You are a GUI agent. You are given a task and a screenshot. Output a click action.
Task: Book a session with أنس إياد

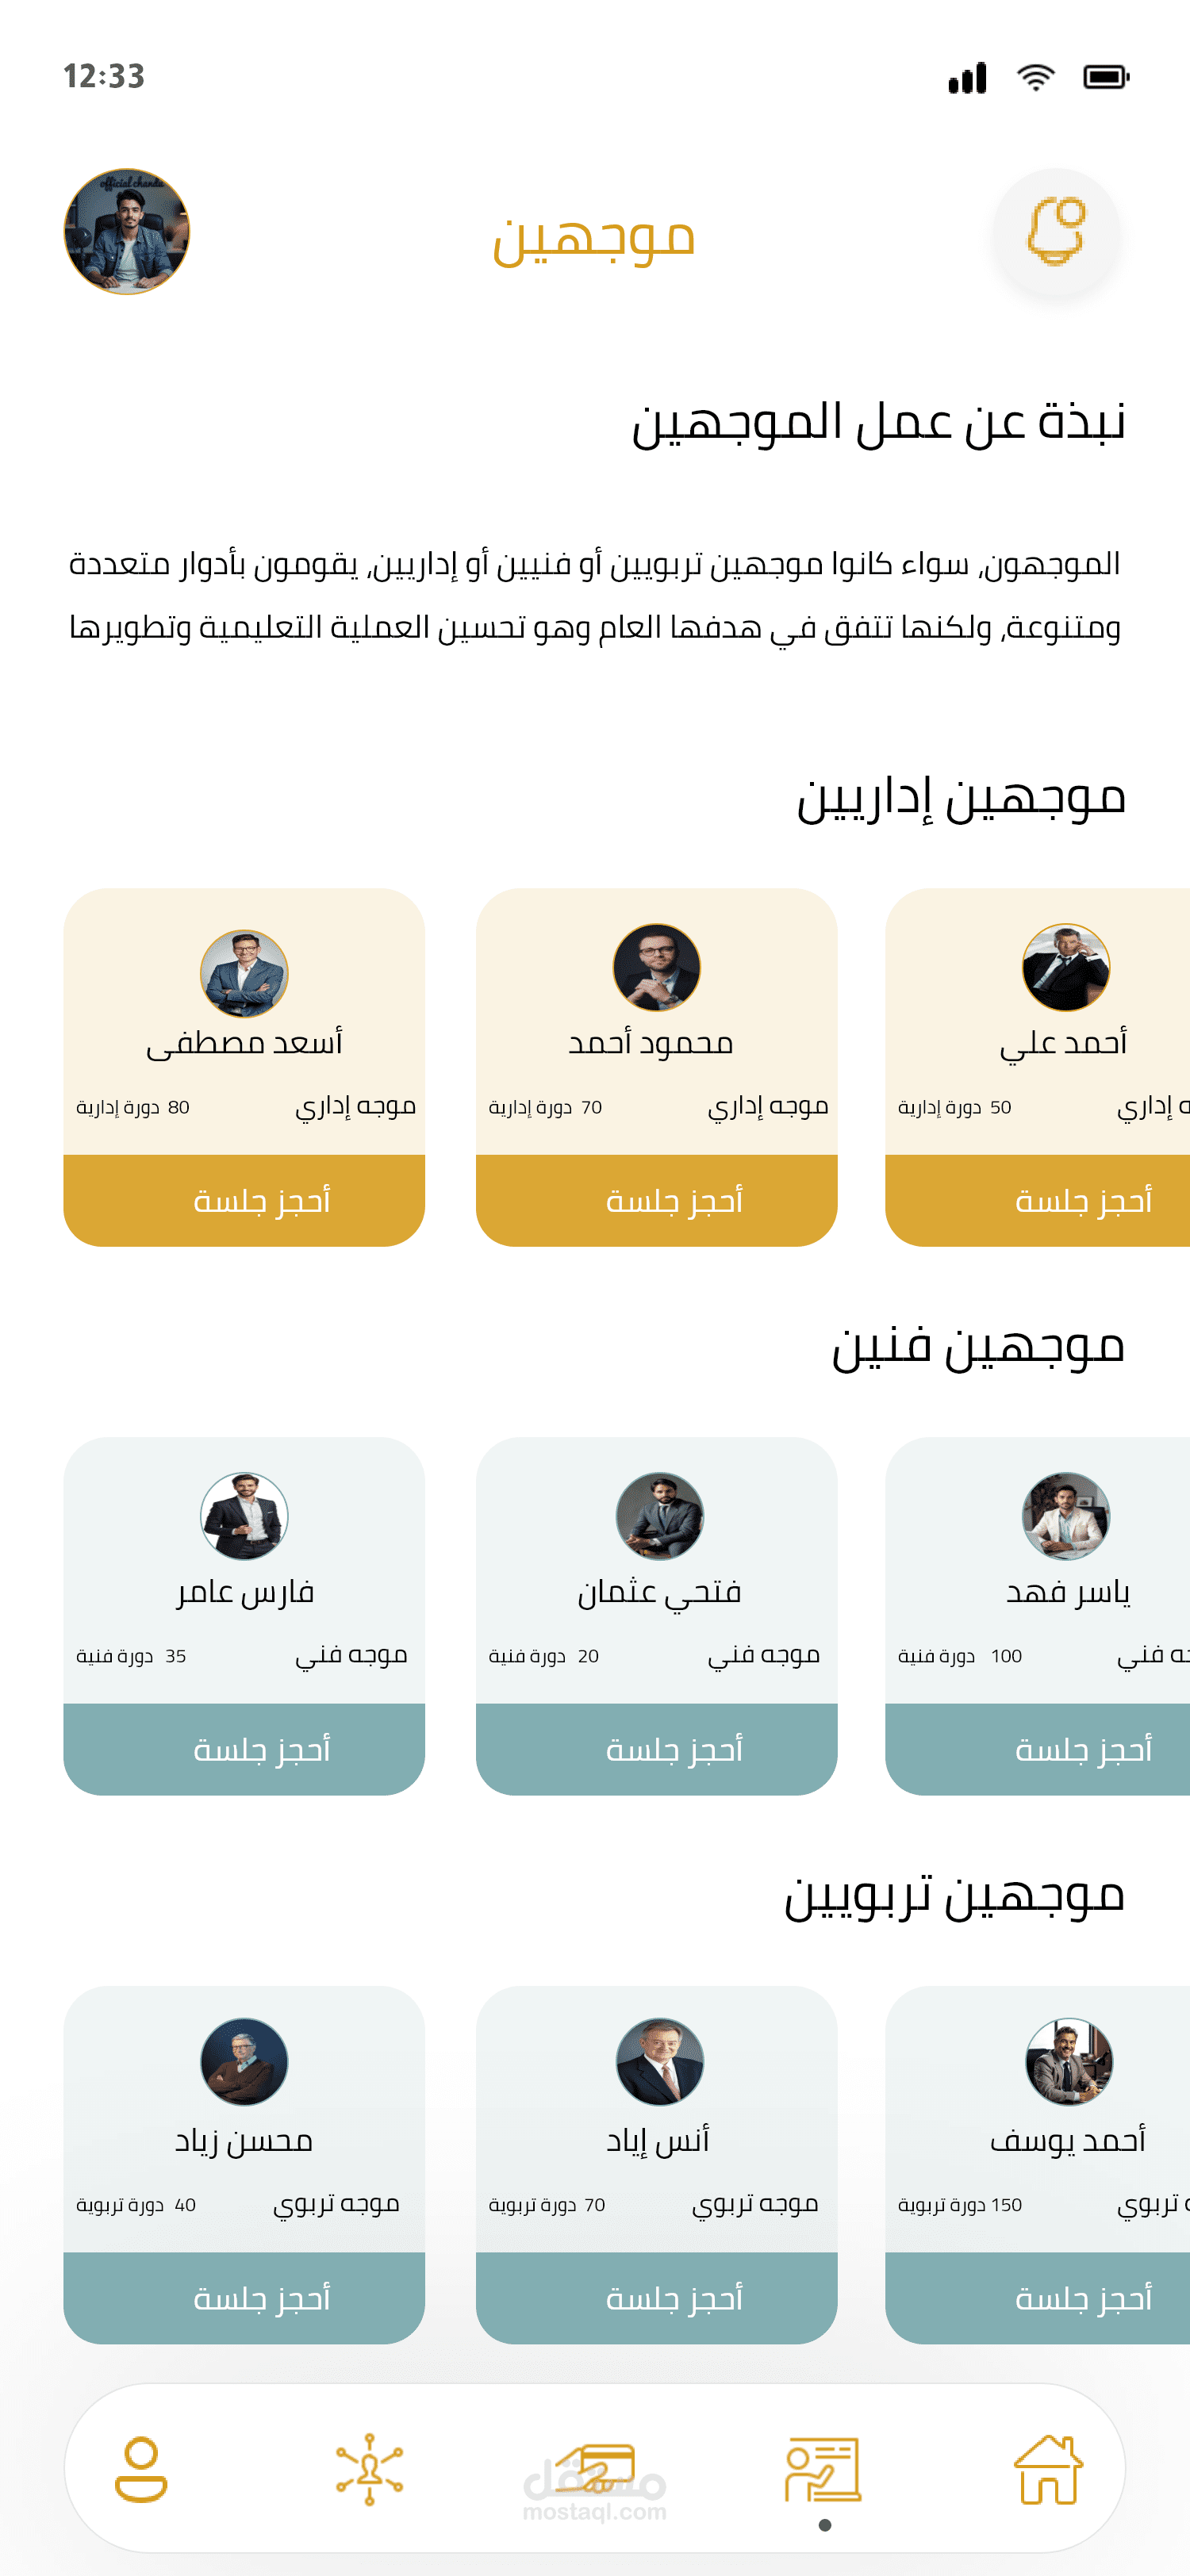[x=656, y=2298]
